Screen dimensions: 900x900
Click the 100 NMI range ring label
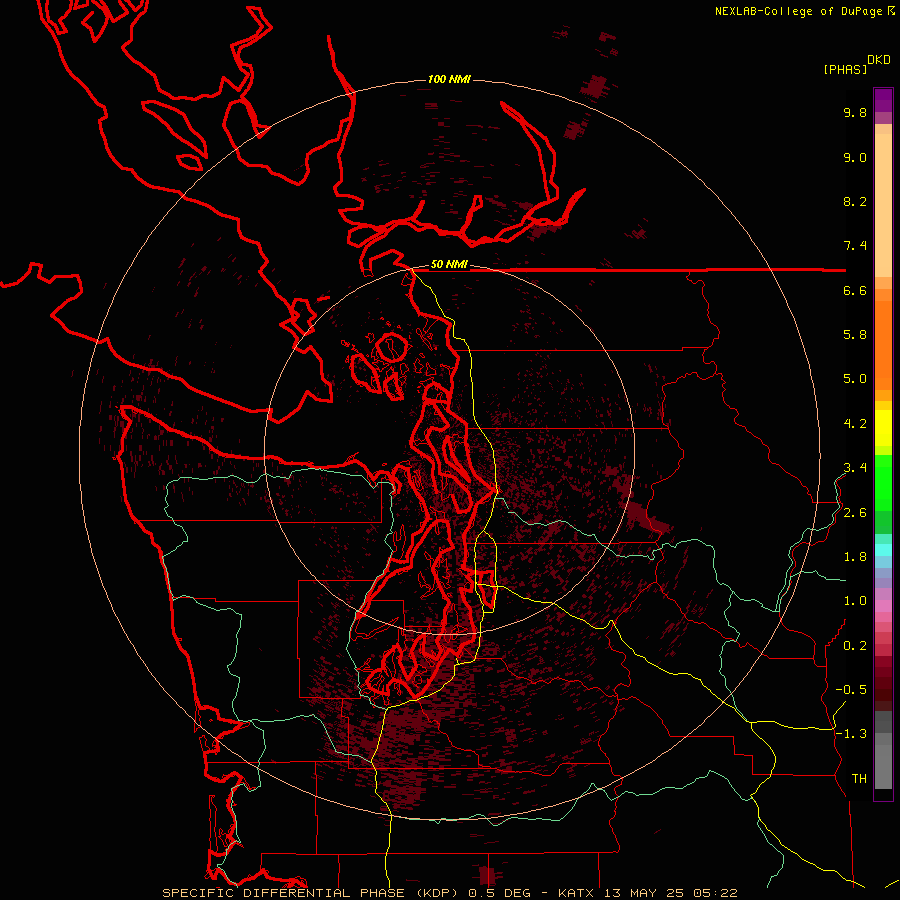pos(449,79)
